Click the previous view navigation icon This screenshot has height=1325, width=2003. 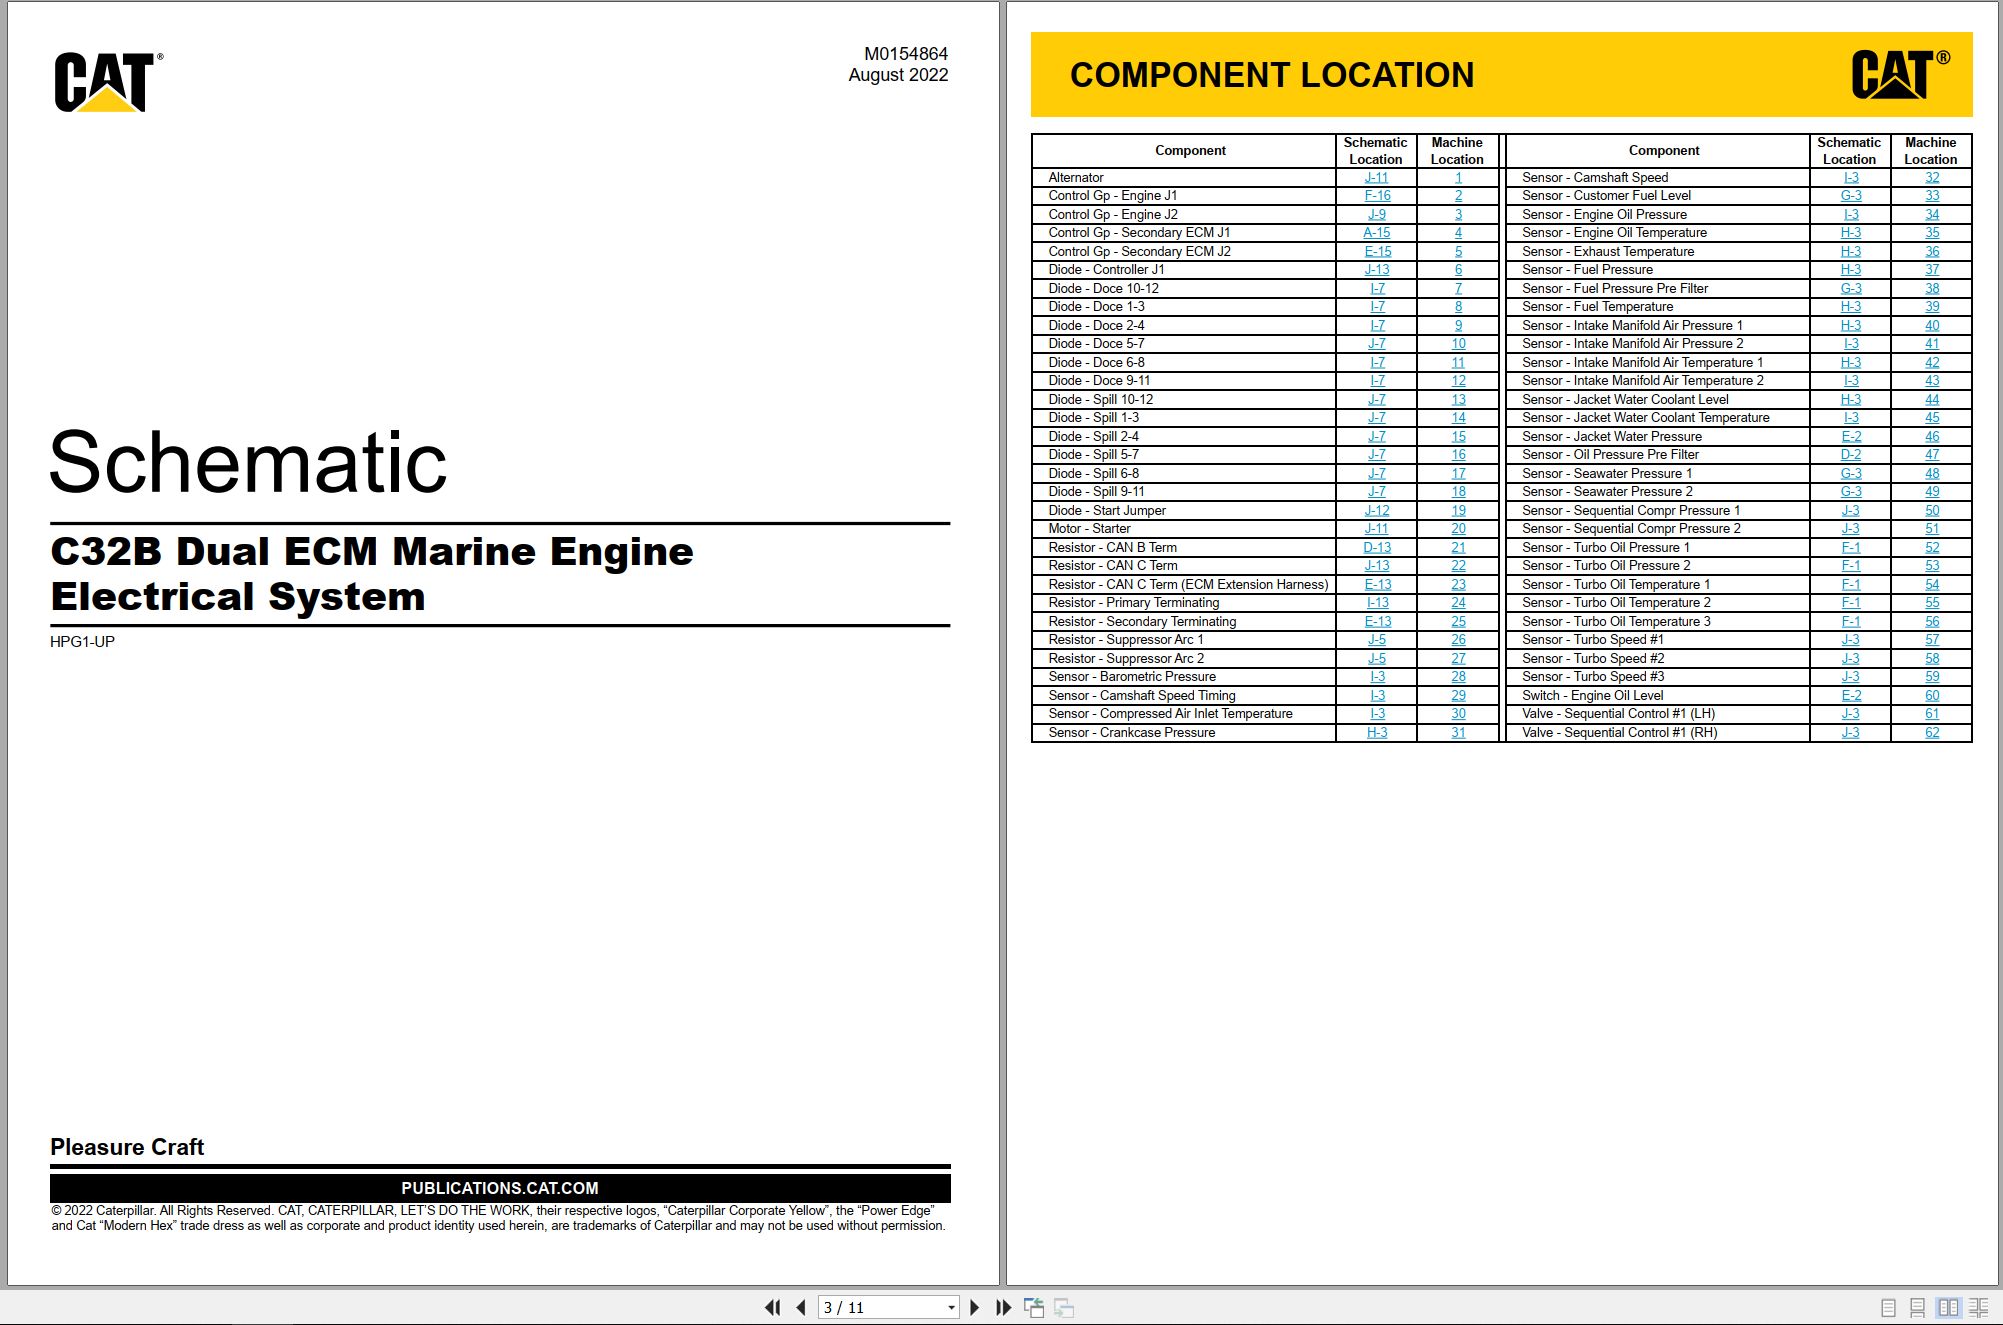pyautogui.click(x=1034, y=1307)
